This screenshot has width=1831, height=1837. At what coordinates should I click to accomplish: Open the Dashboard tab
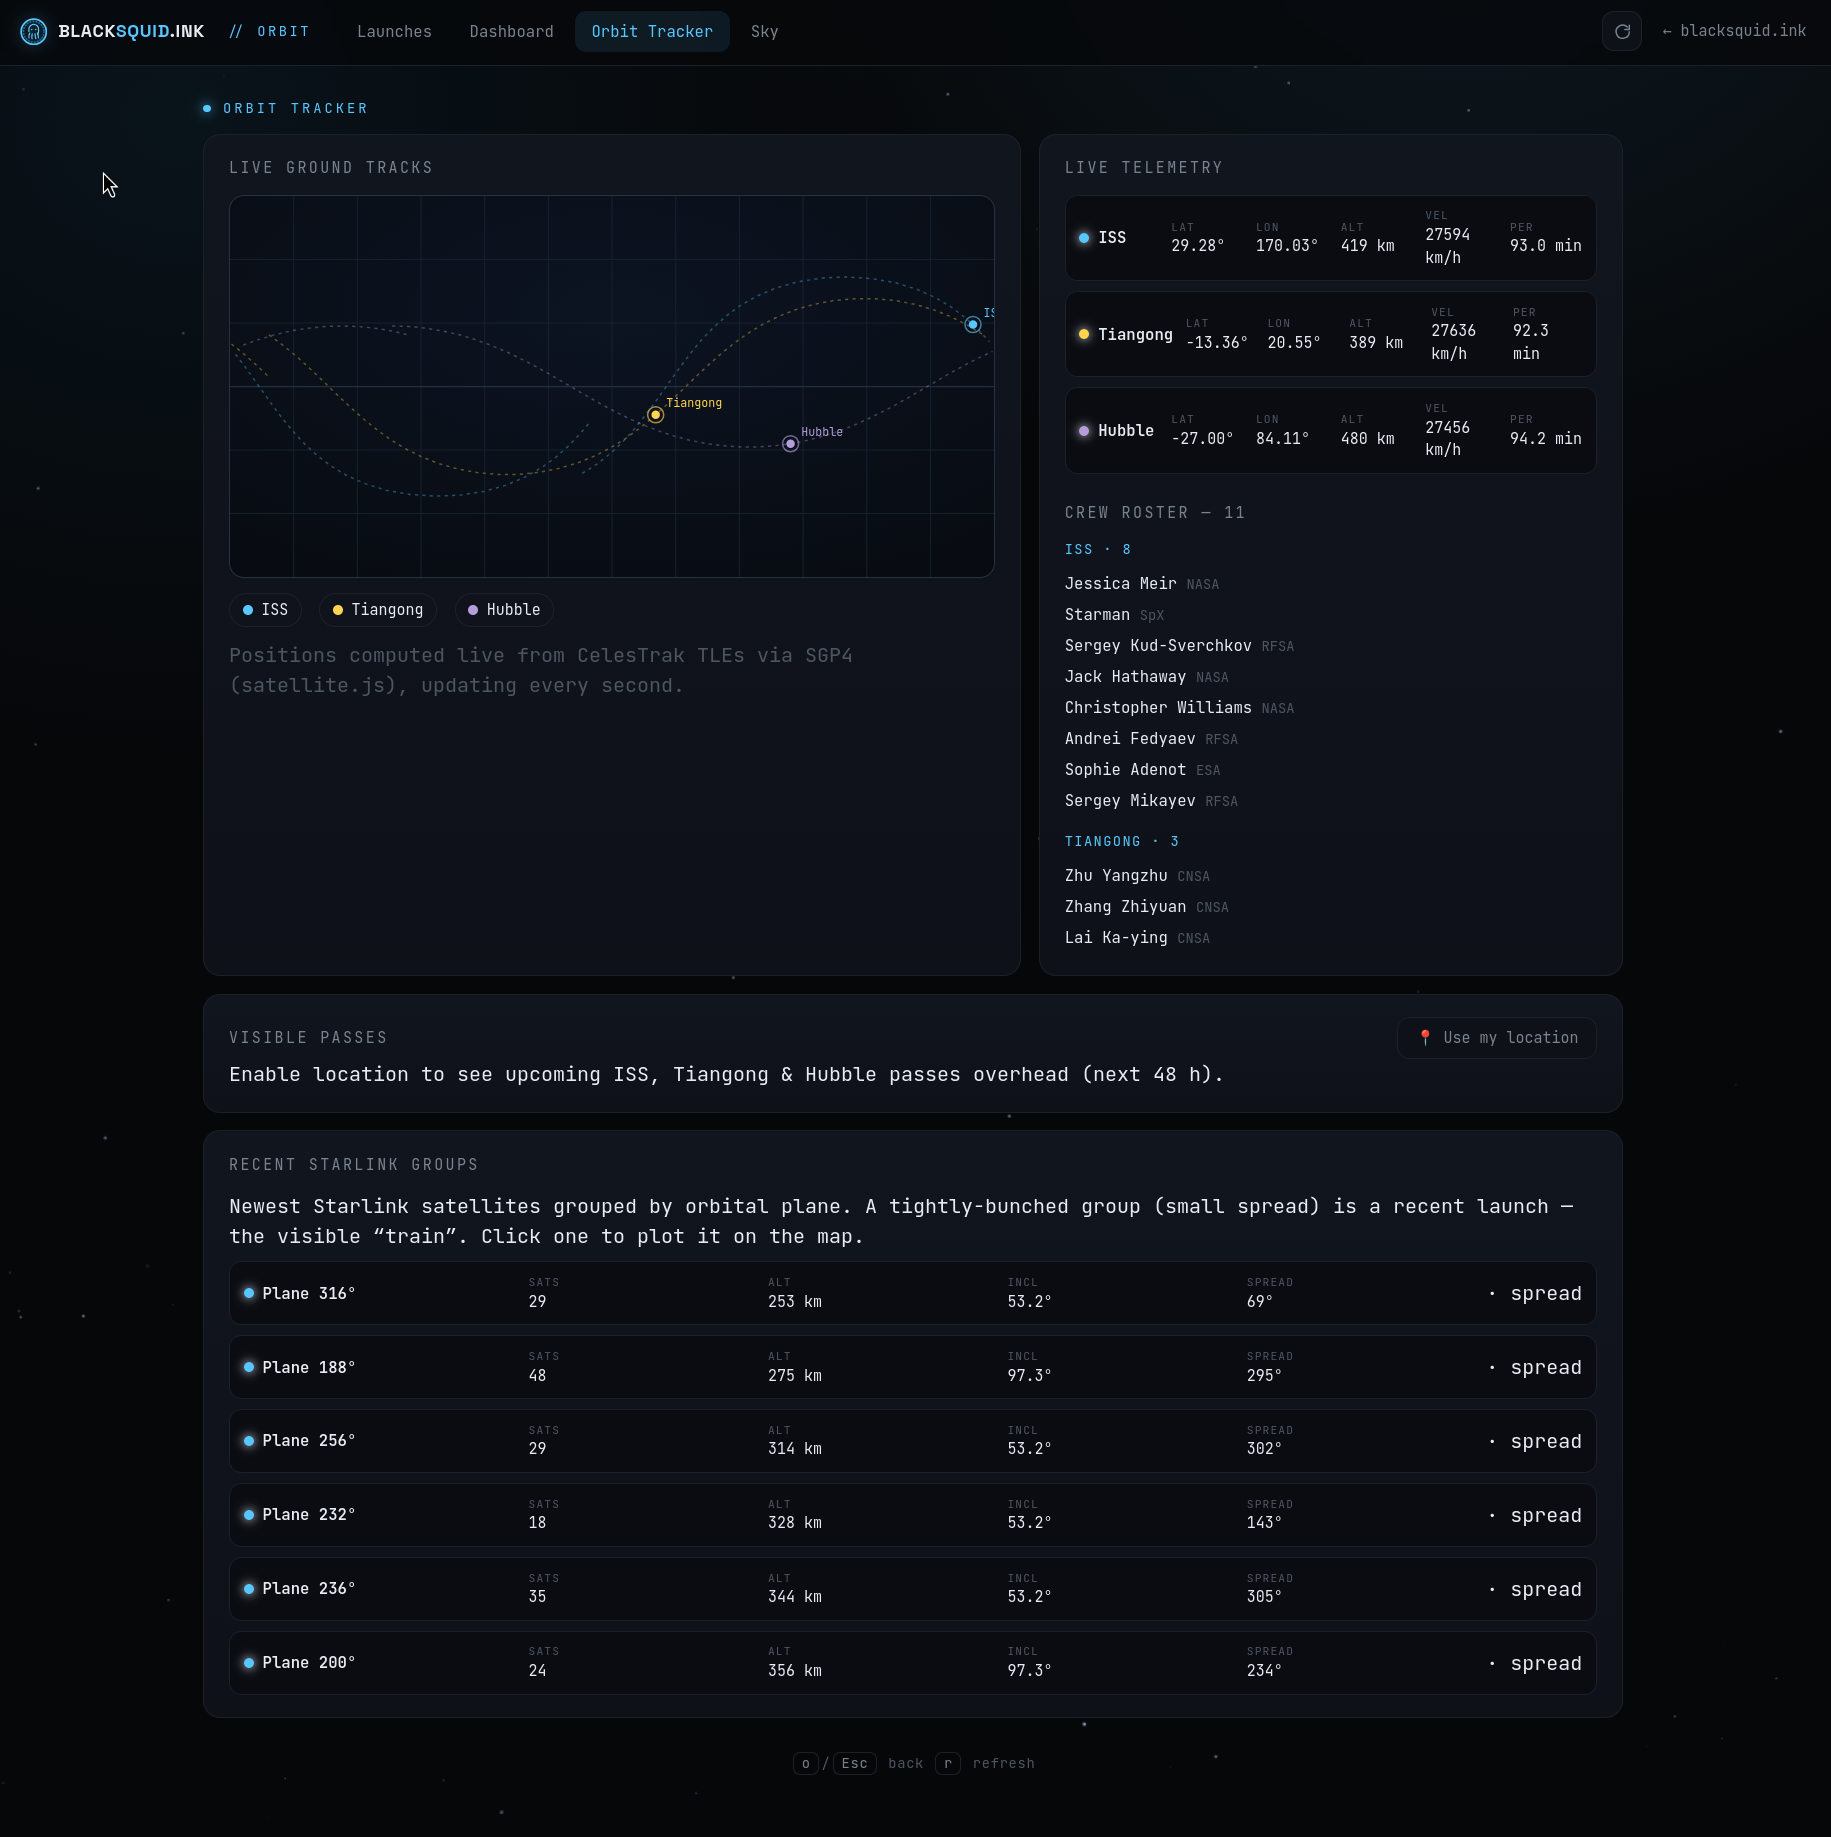[511, 32]
